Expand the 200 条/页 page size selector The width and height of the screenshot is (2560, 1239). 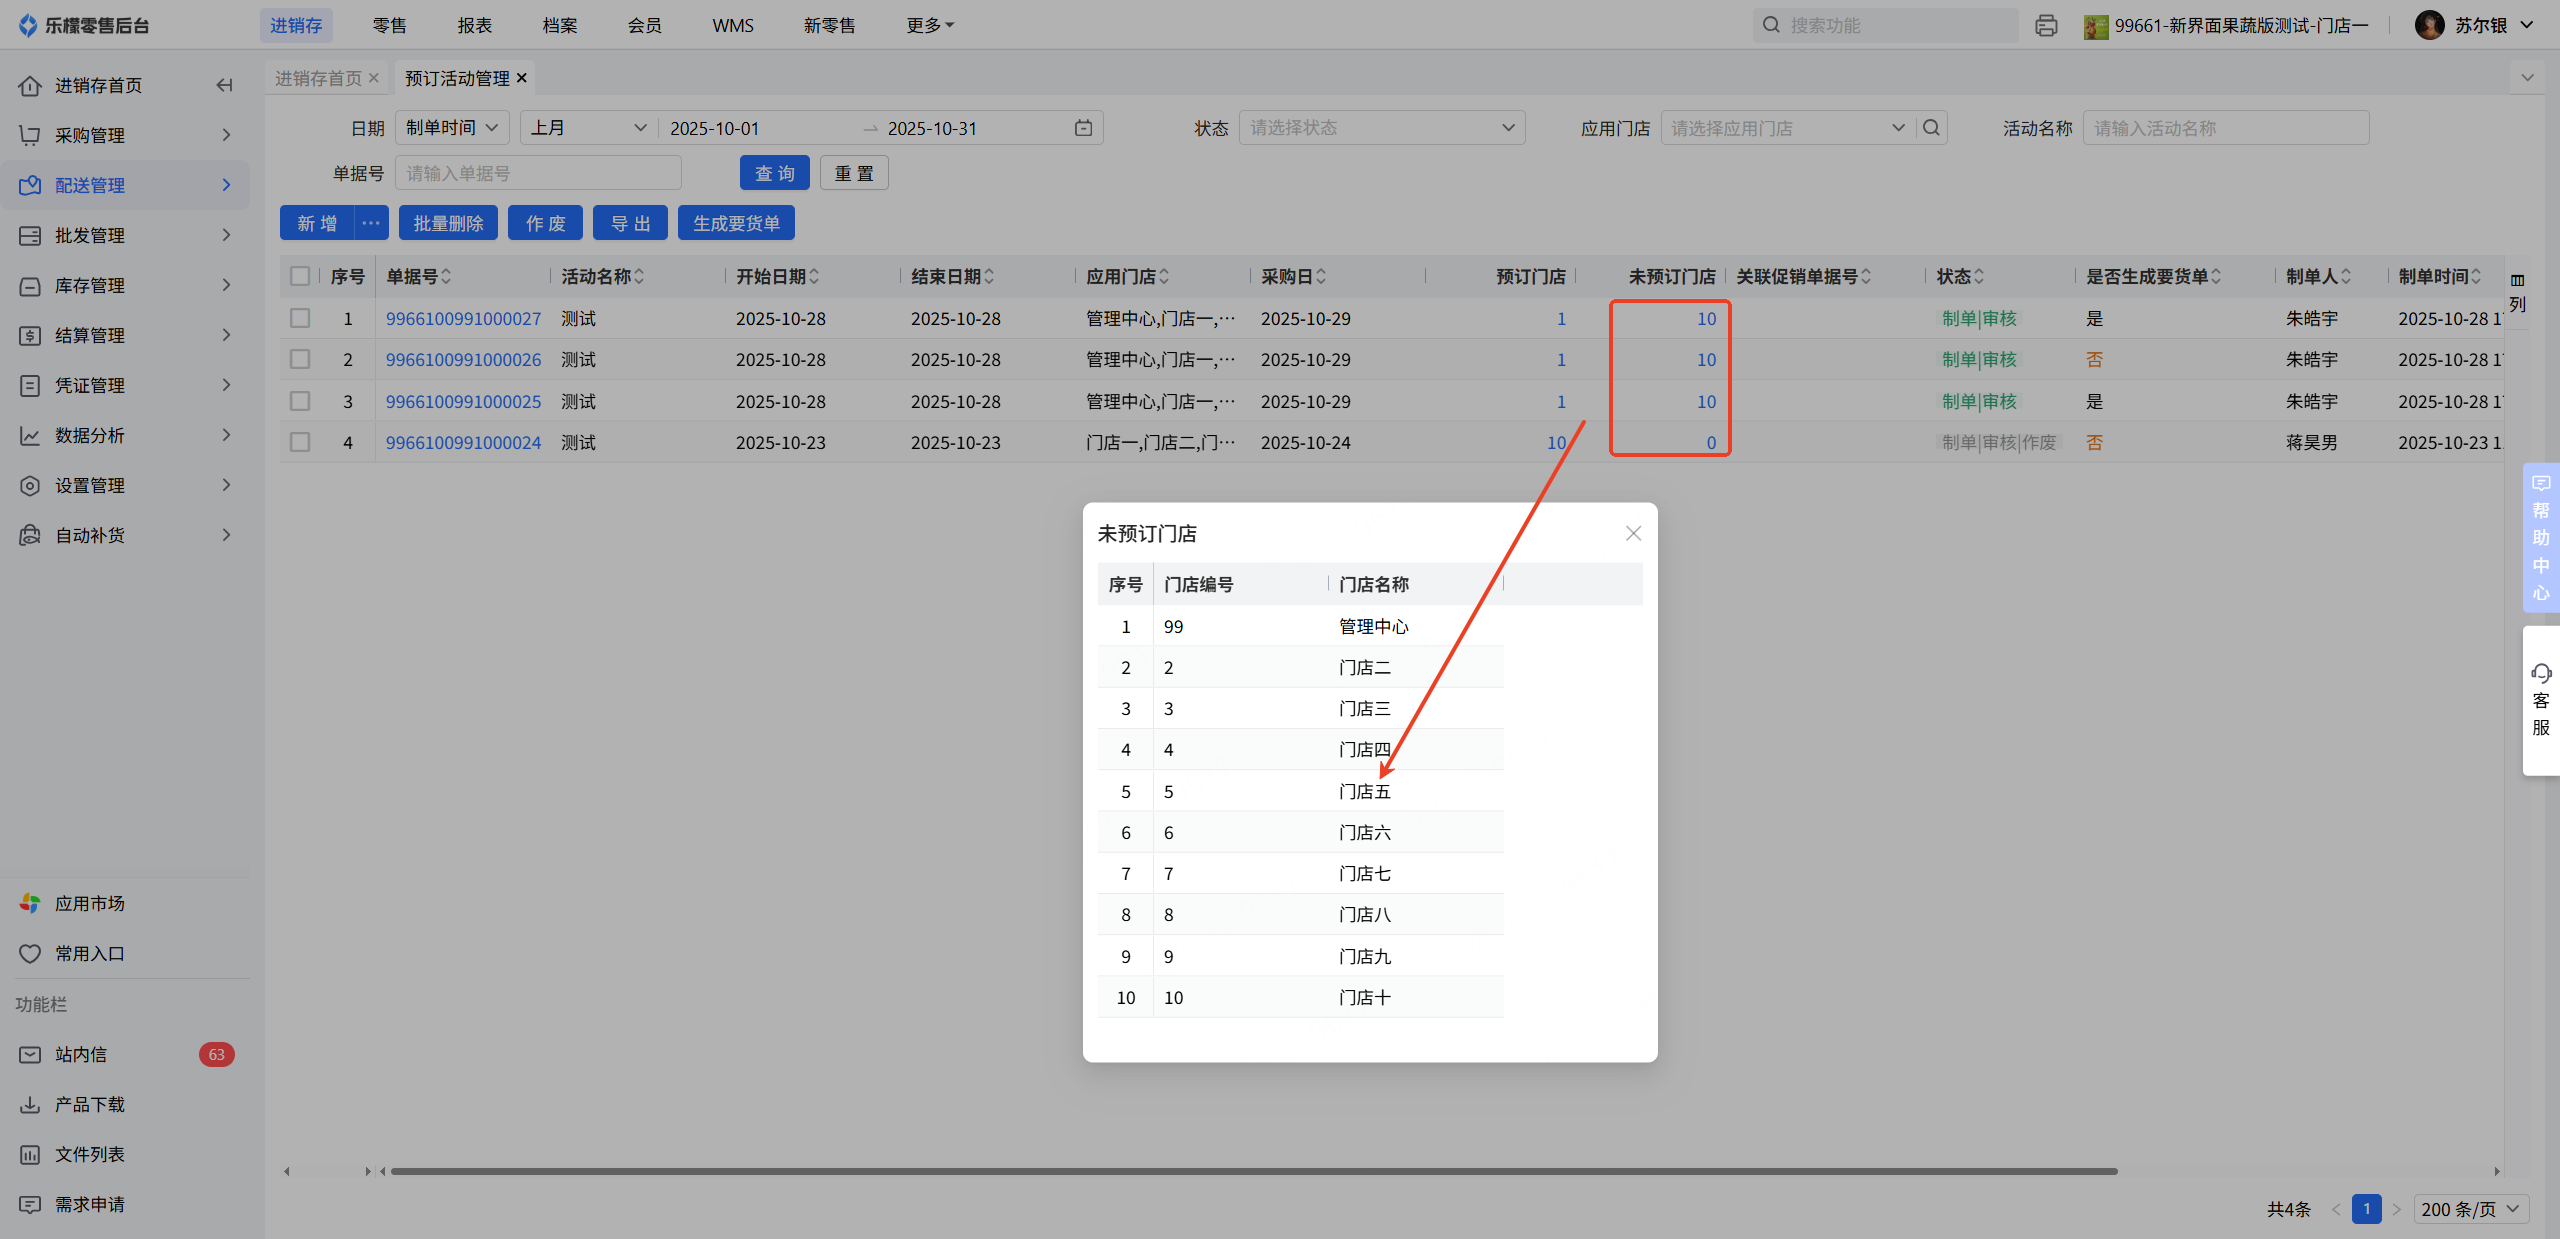[2470, 1209]
